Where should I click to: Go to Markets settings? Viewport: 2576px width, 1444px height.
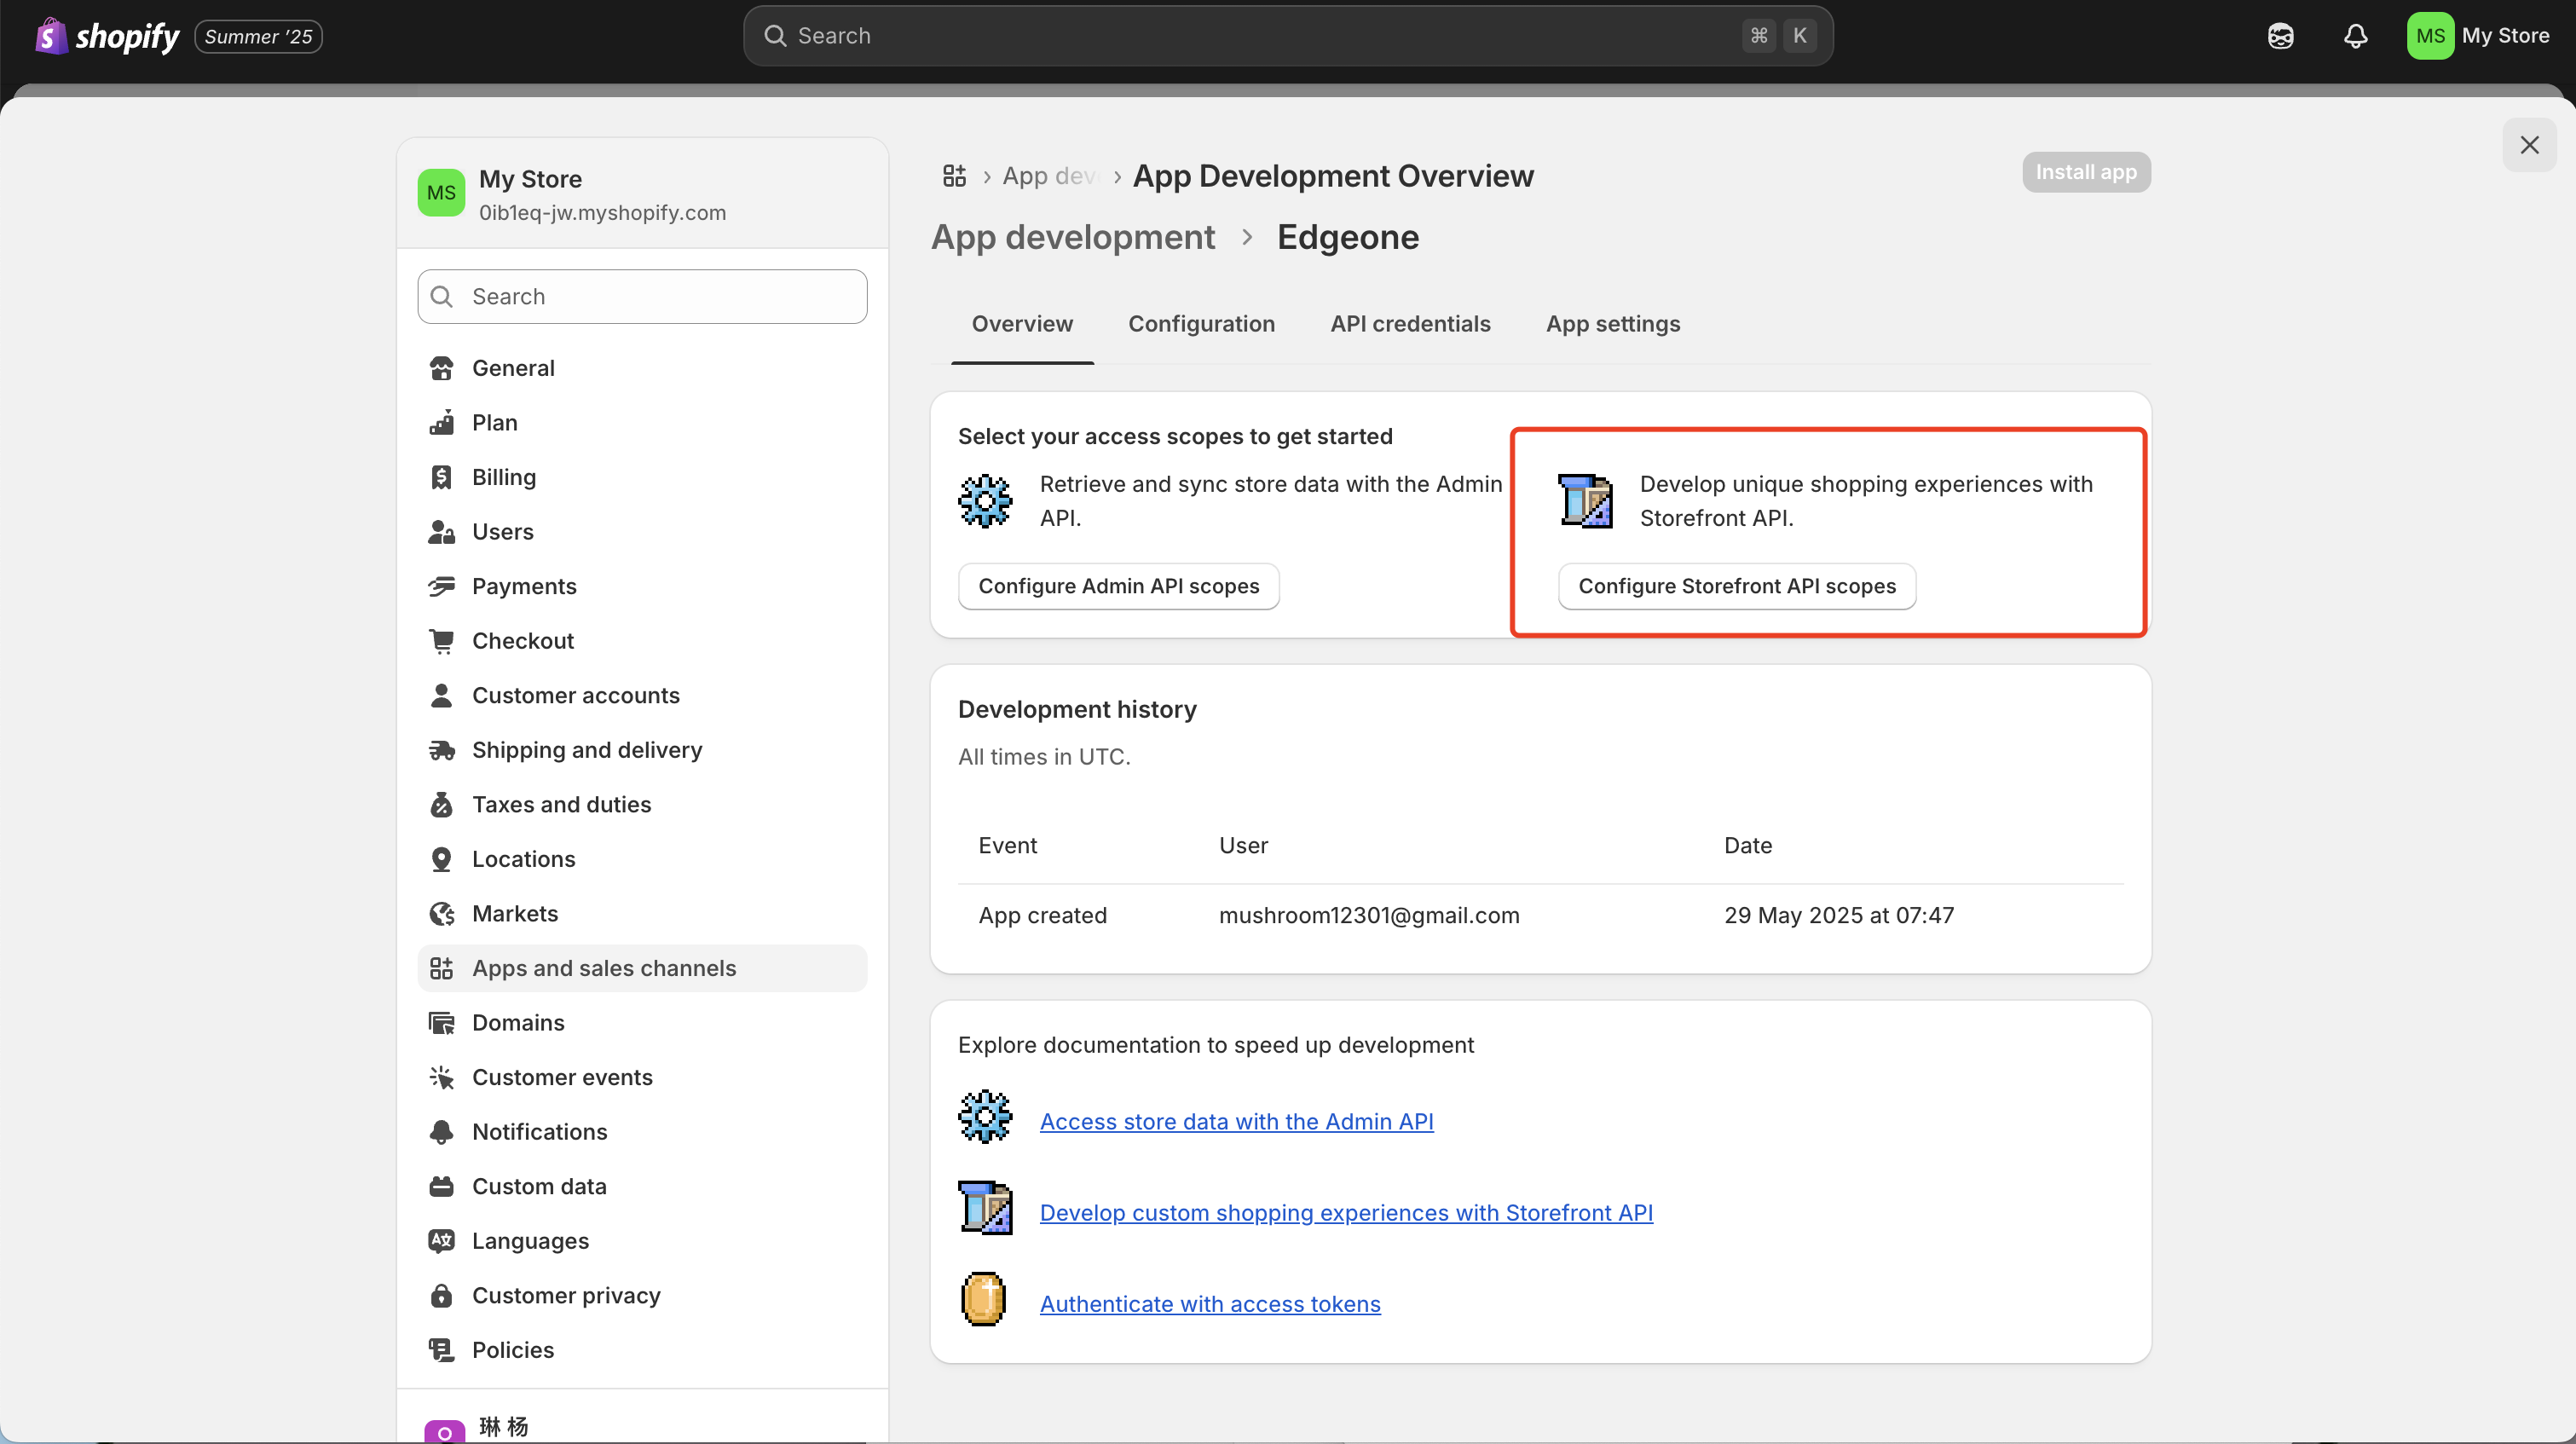[x=514, y=913]
